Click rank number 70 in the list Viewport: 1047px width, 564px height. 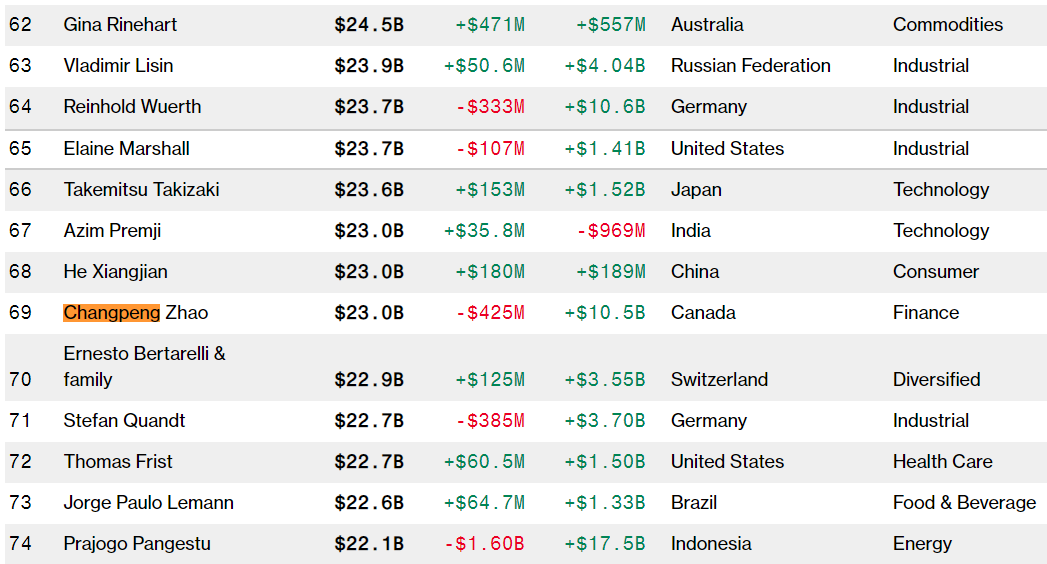pos(20,379)
